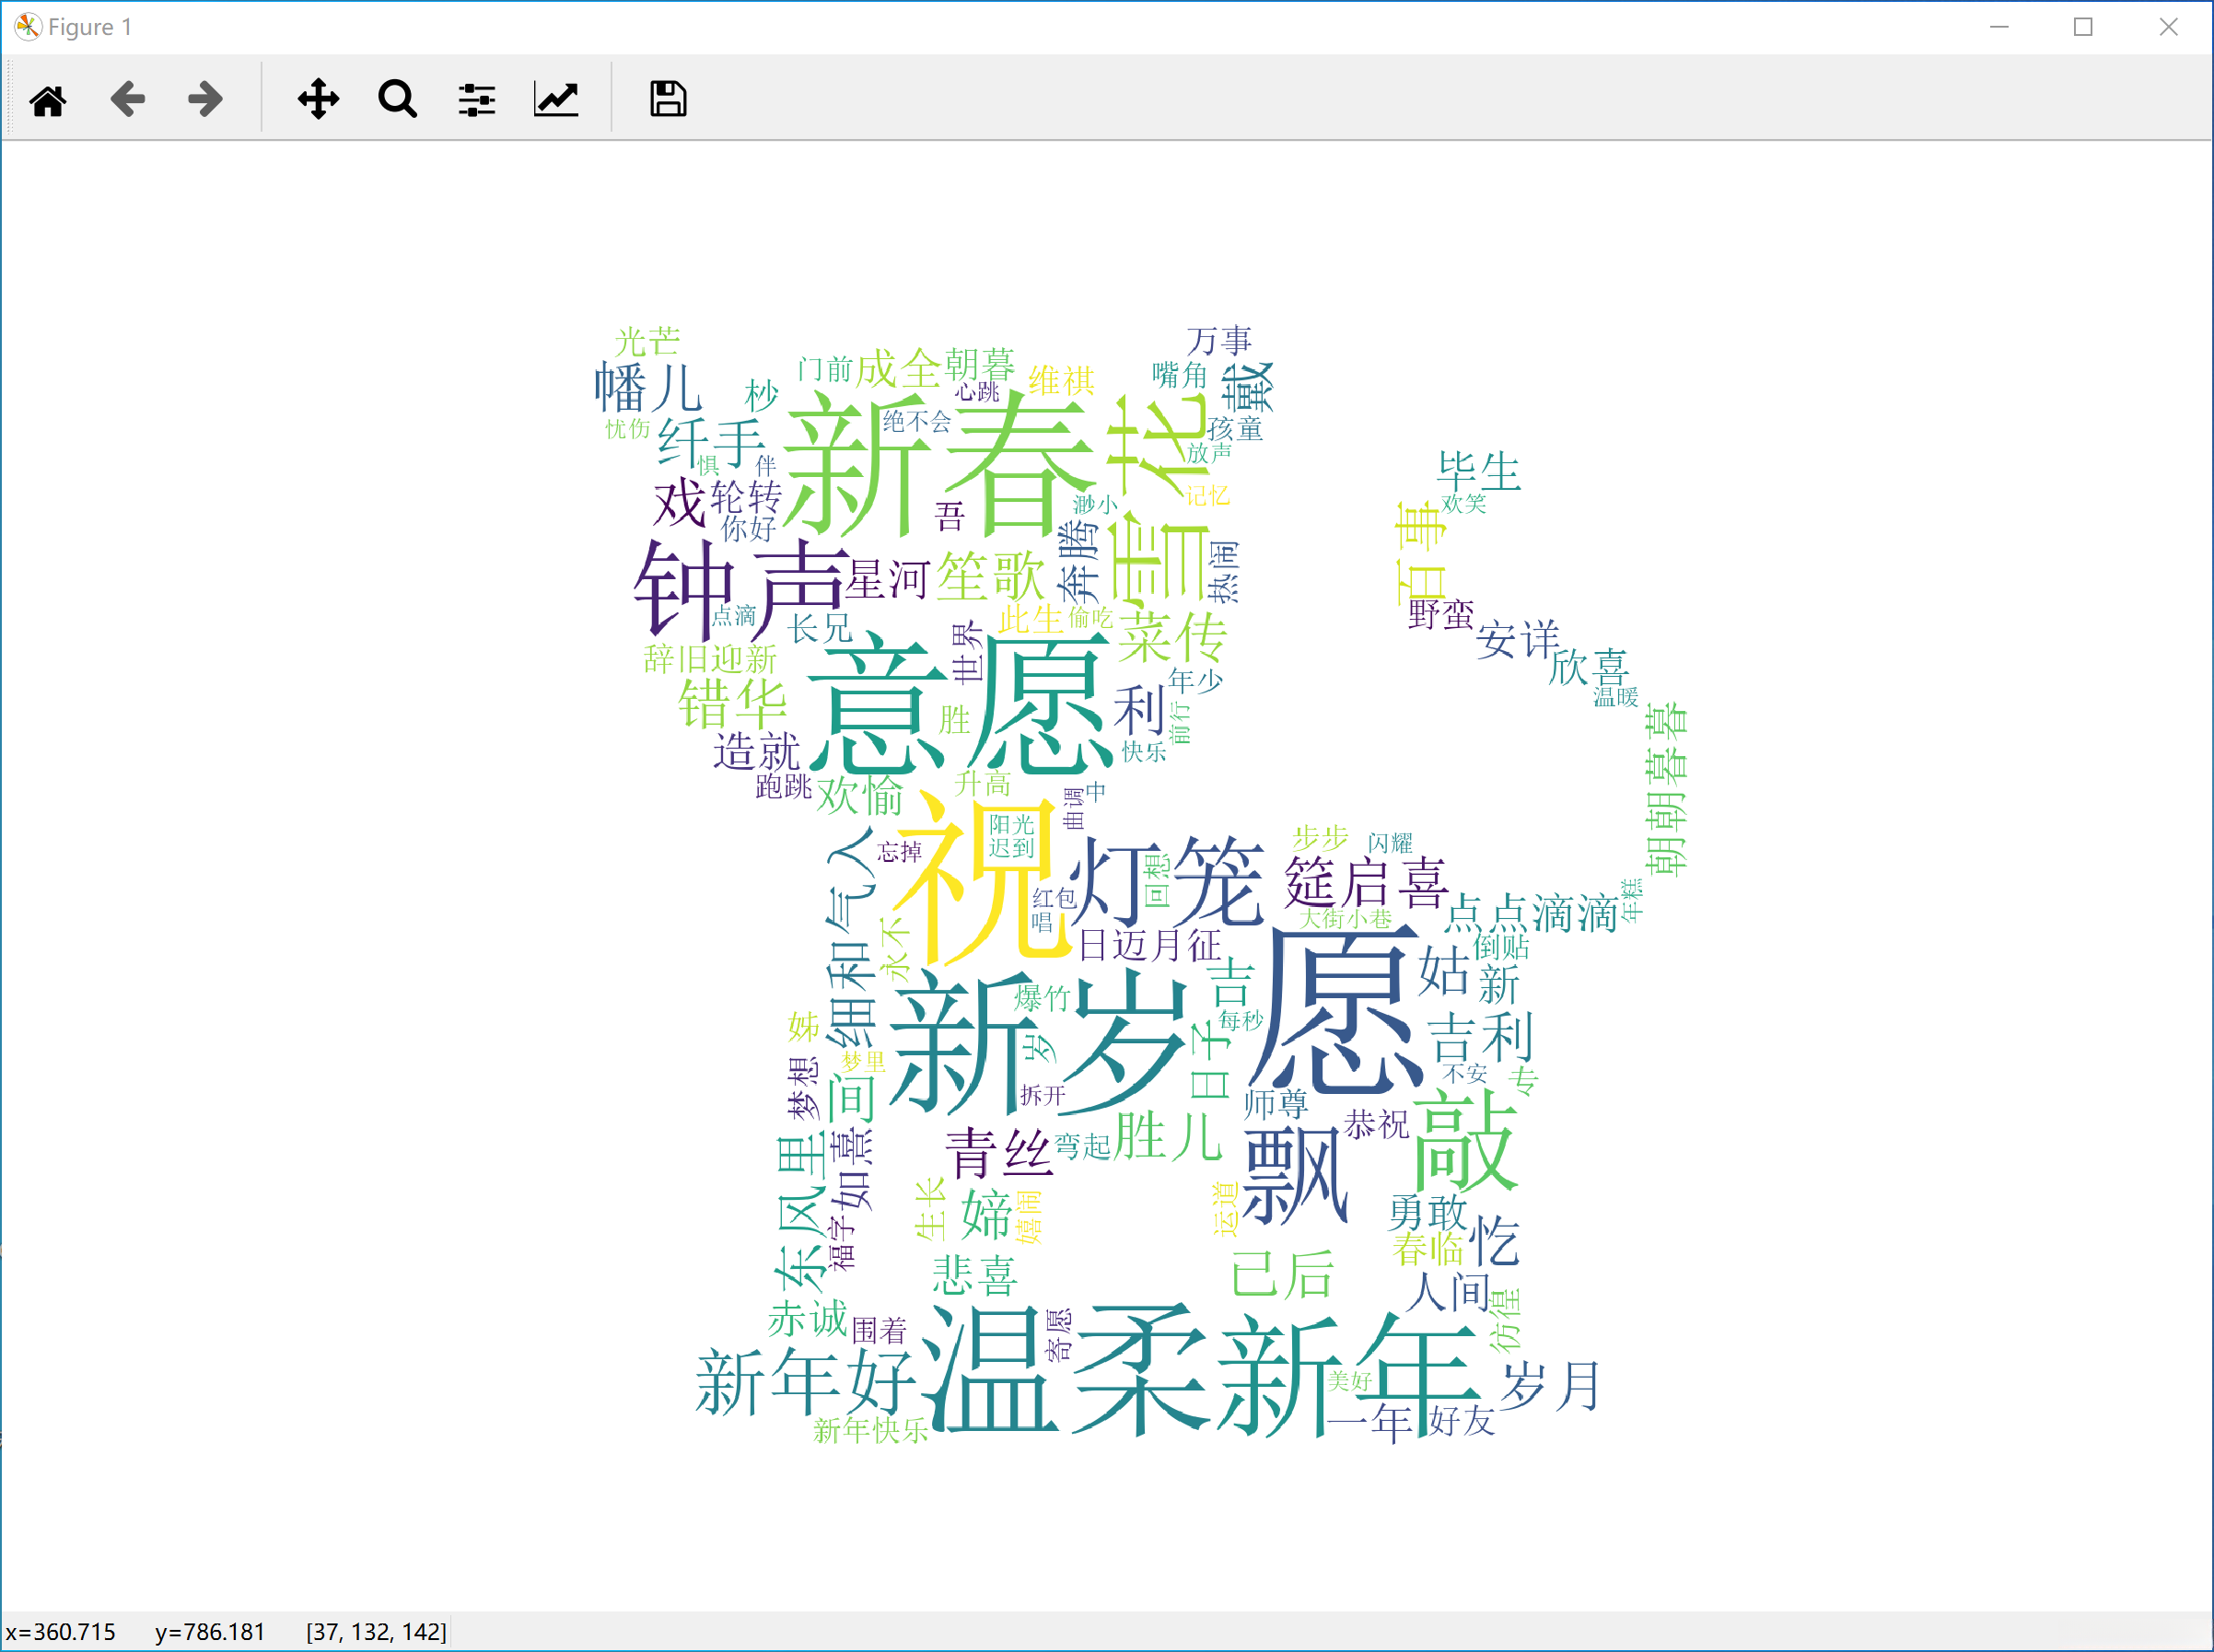Save the figure using the save icon
Viewport: 2214px width, 1652px height.
pos(666,99)
